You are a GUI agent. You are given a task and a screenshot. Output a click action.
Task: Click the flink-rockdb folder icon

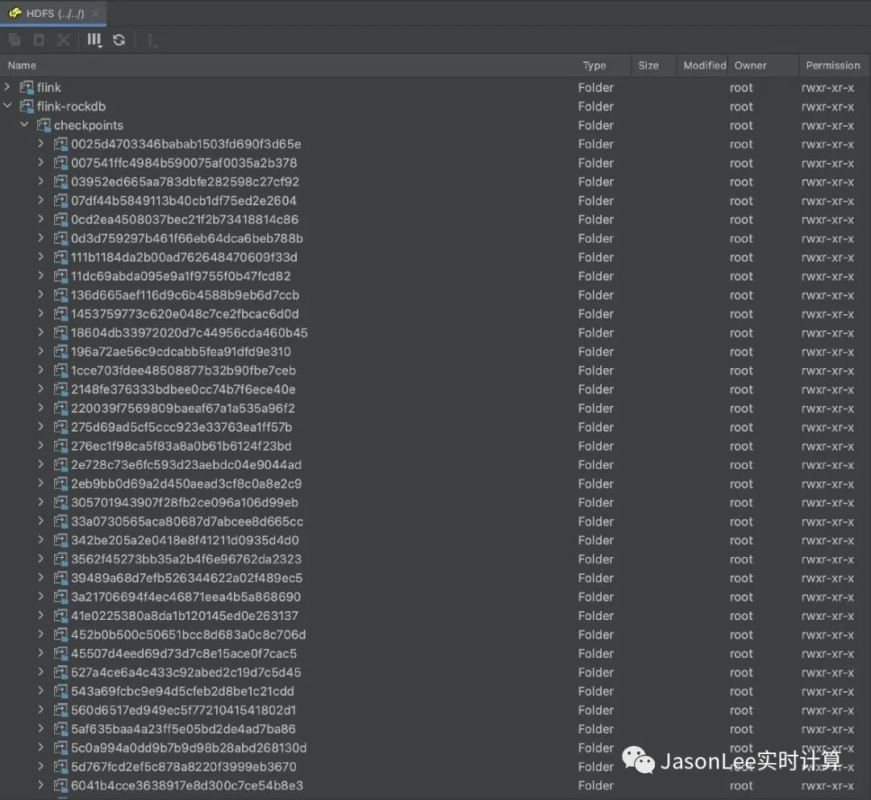(27, 107)
